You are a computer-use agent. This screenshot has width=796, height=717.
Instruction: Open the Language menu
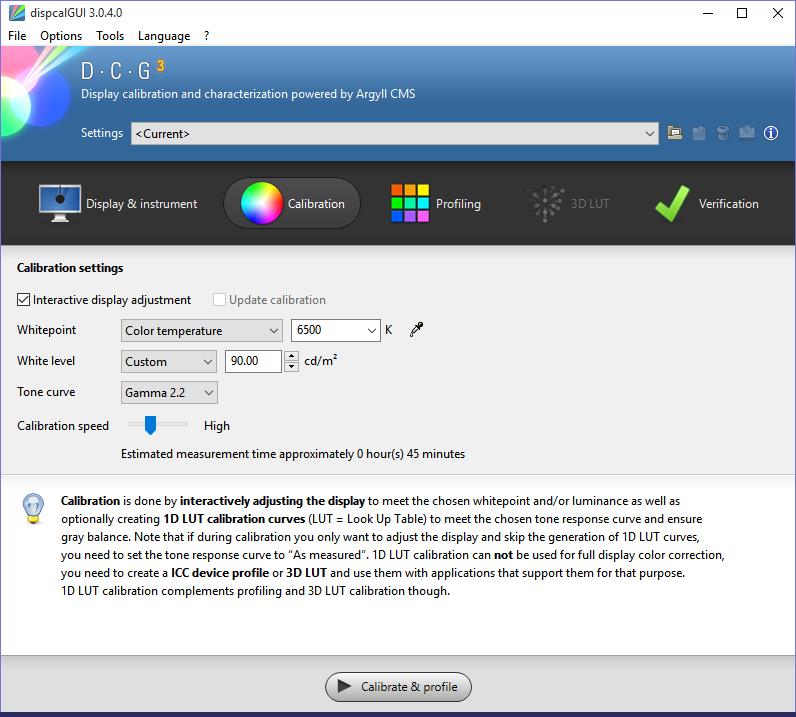164,36
